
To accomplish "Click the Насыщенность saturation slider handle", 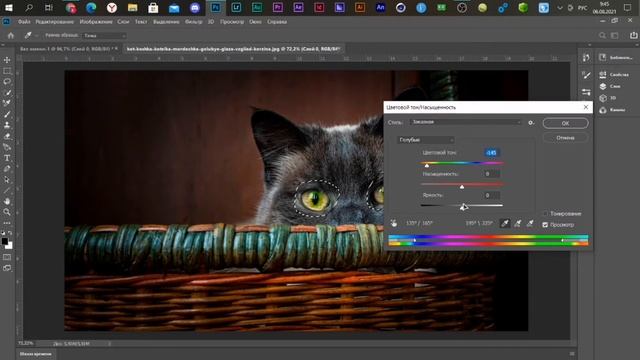I will (x=462, y=187).
